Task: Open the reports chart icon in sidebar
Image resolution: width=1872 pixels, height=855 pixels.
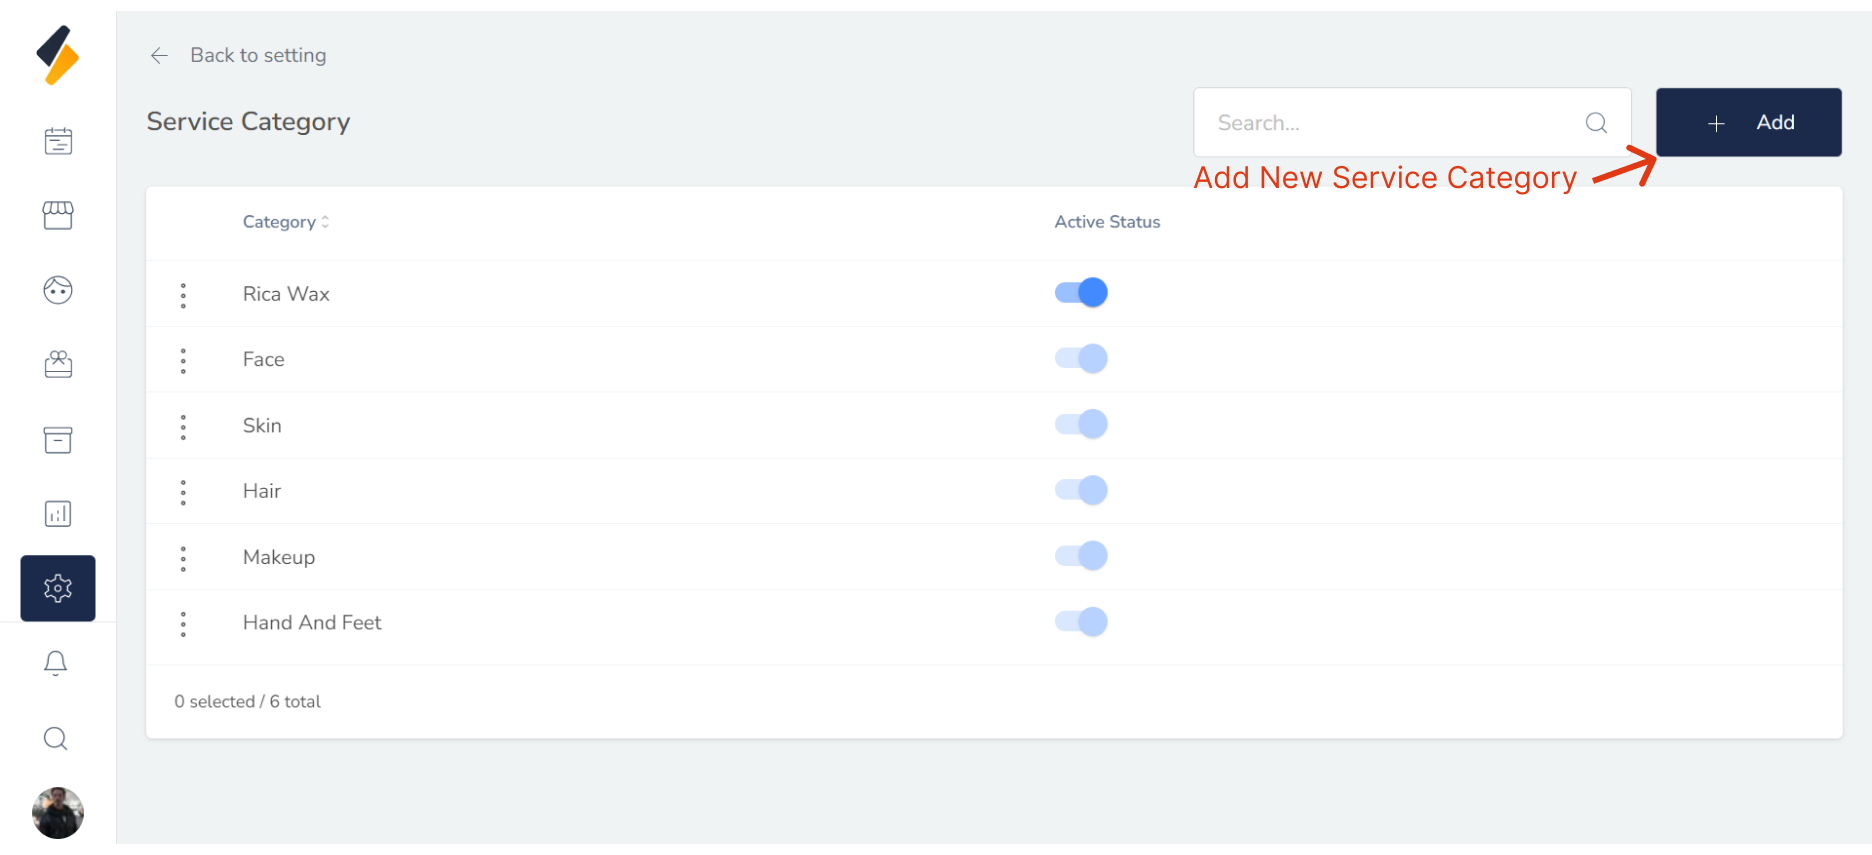Action: pyautogui.click(x=58, y=514)
